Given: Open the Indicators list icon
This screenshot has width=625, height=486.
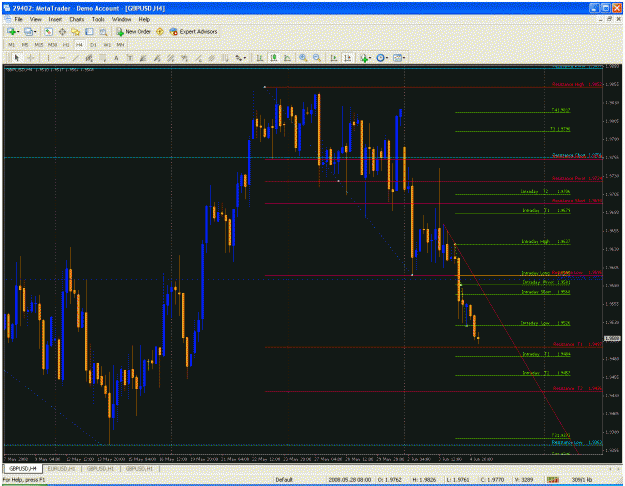Looking at the screenshot, I should pyautogui.click(x=363, y=58).
